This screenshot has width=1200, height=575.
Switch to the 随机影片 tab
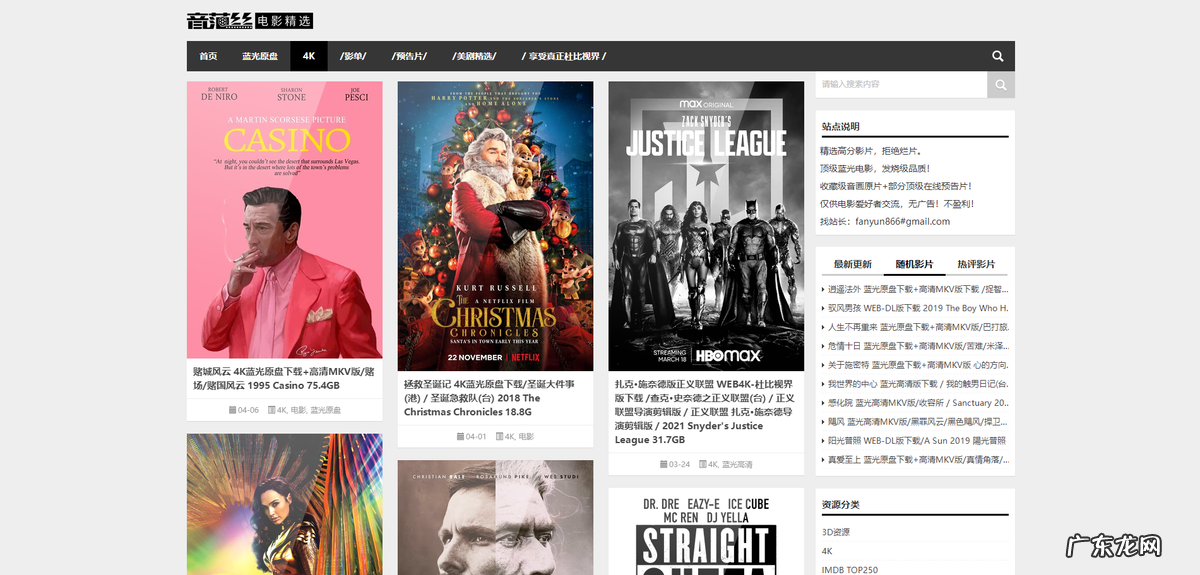[914, 265]
